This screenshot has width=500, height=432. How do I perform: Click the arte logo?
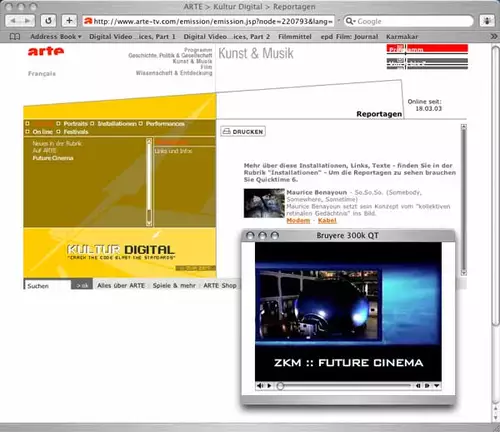point(46,52)
